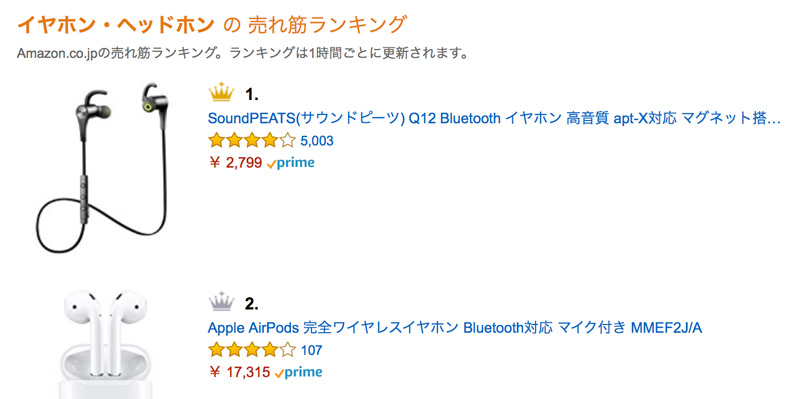This screenshot has width=800, height=399.
Task: Click the イヤホン・ヘッドホン category heading
Action: (115, 24)
